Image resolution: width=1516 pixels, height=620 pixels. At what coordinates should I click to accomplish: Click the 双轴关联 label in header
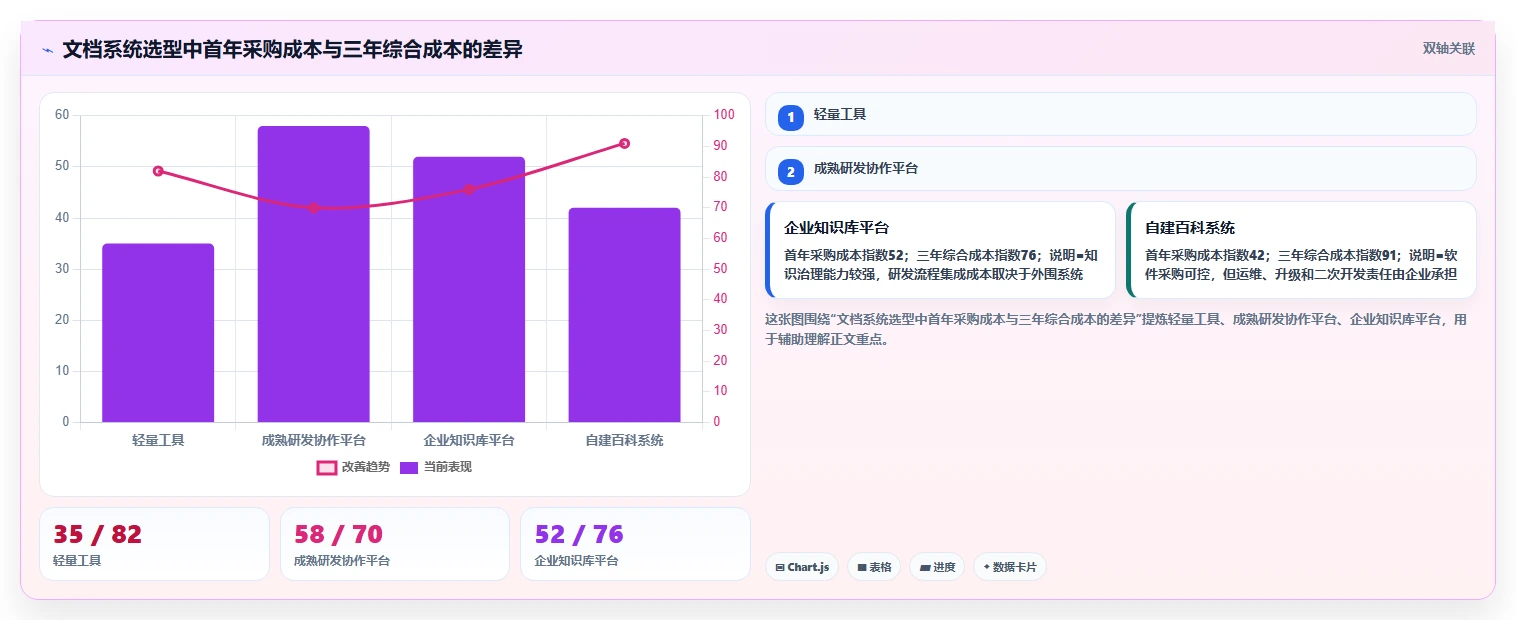coord(1449,48)
